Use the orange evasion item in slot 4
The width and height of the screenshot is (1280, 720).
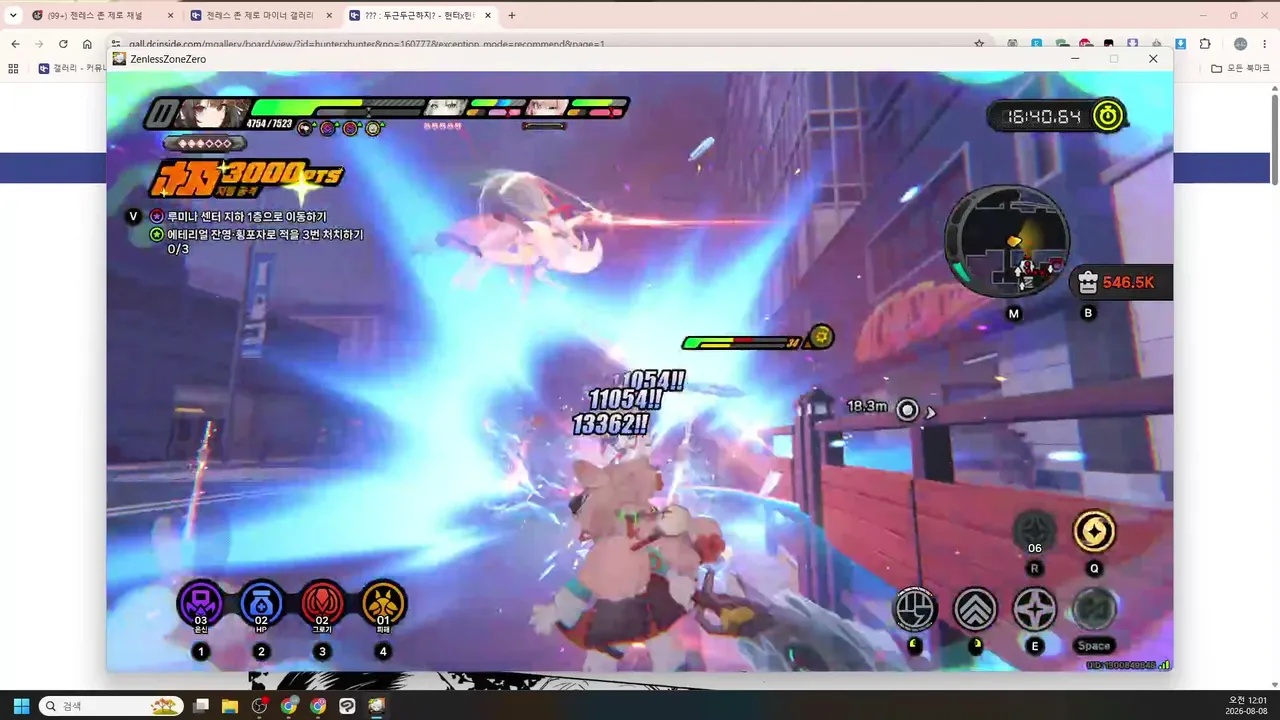click(383, 604)
